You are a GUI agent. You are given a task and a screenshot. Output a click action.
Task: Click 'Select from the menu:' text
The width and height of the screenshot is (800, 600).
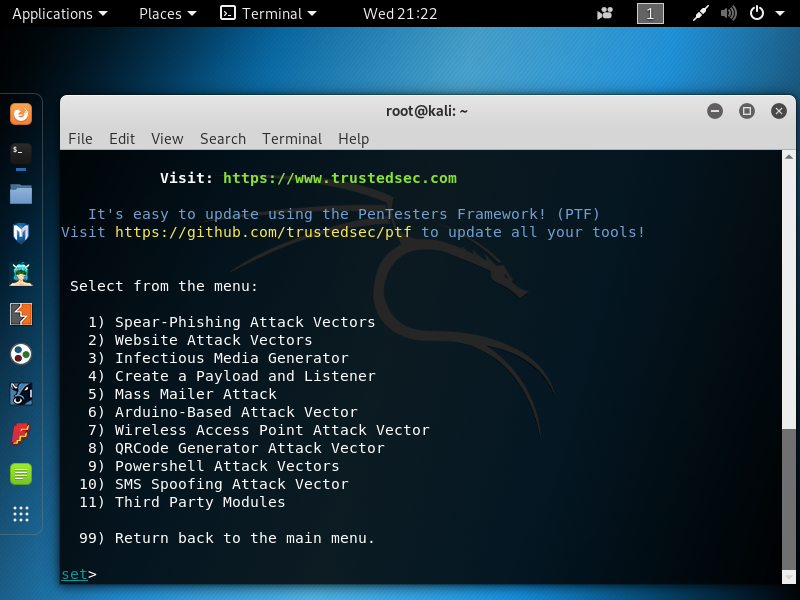click(164, 286)
